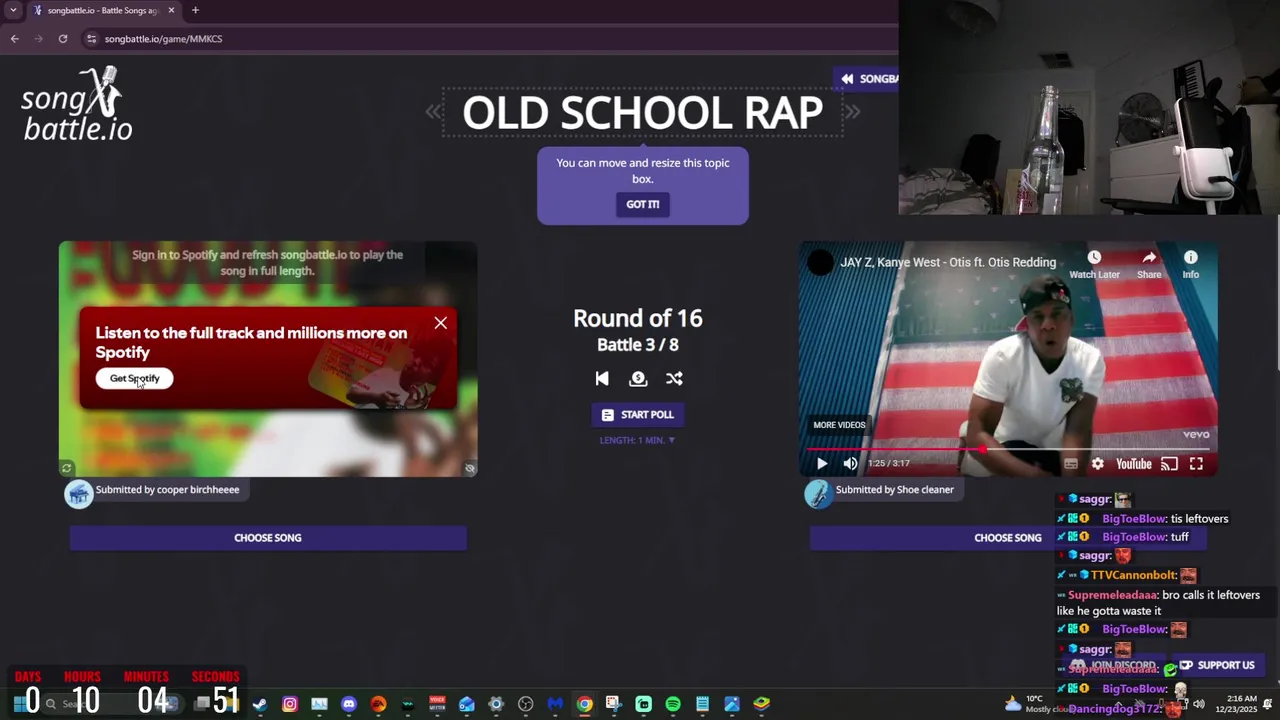This screenshot has height=720, width=1280.
Task: Add video to Watch Later
Action: point(1094,265)
